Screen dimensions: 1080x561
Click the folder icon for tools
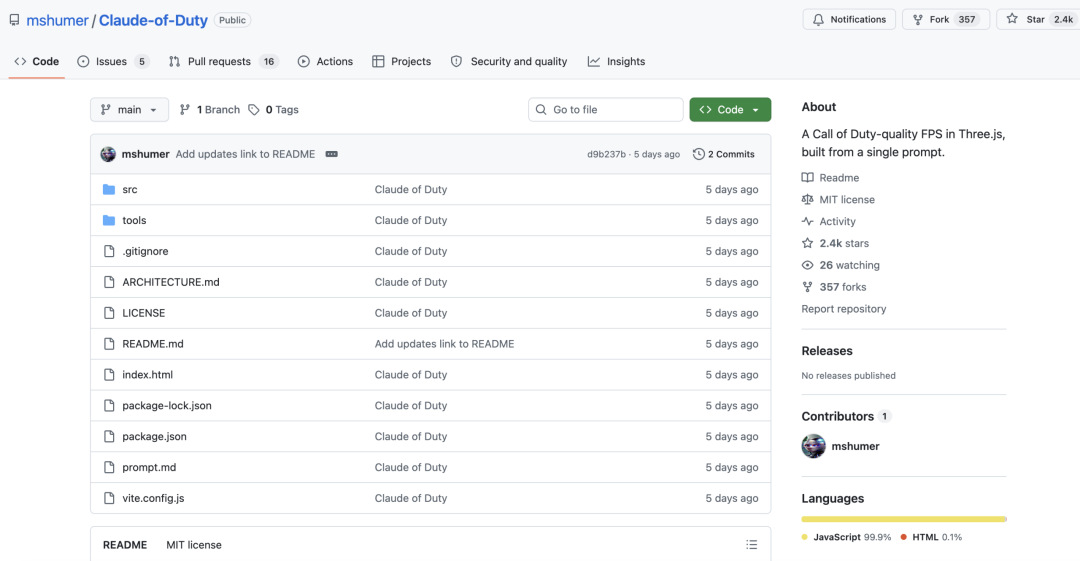109,221
